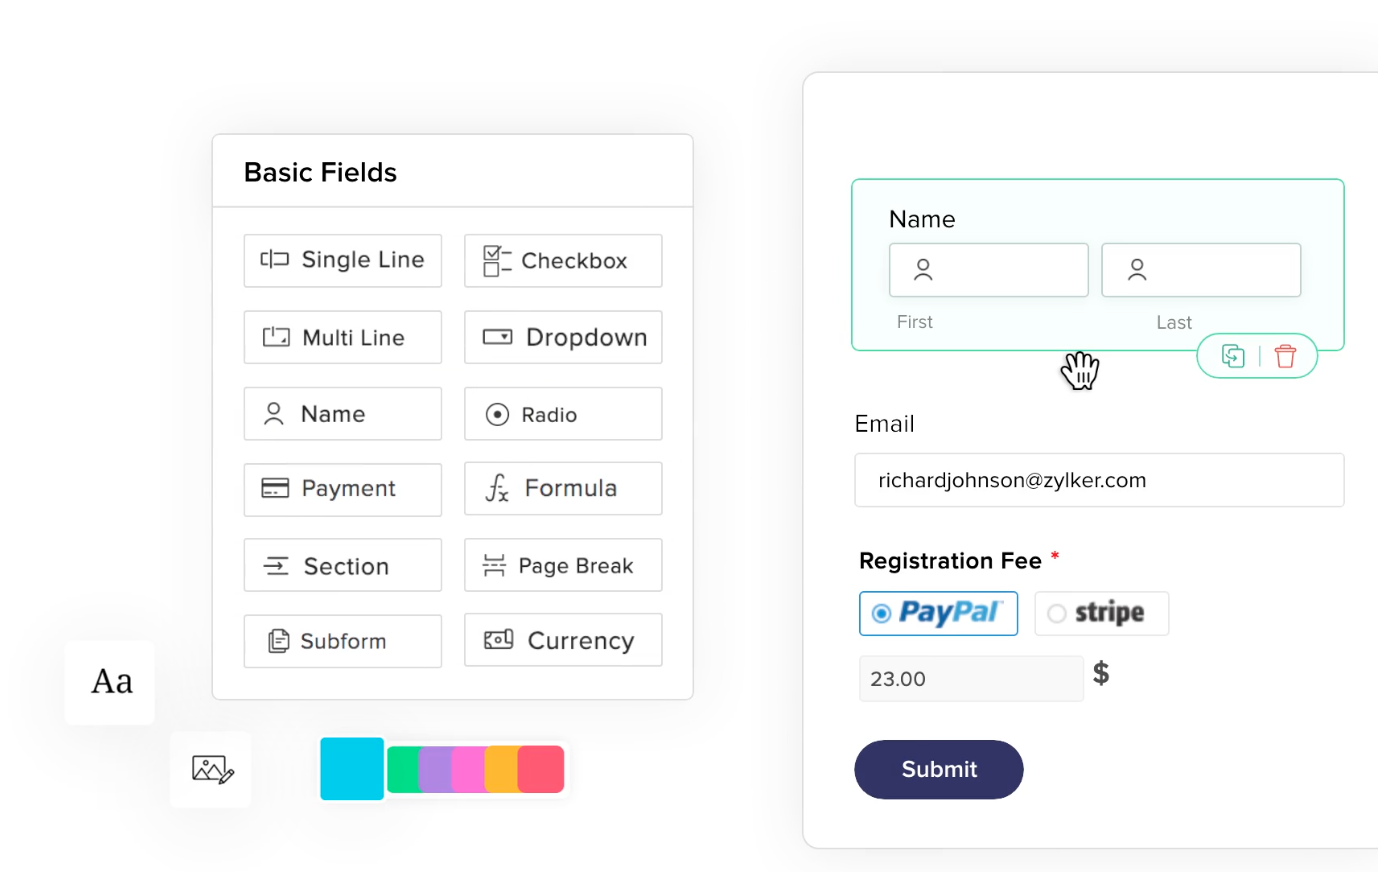Screen dimensions: 1378x872
Task: Click the 23.00 amount field
Action: [x=969, y=679]
